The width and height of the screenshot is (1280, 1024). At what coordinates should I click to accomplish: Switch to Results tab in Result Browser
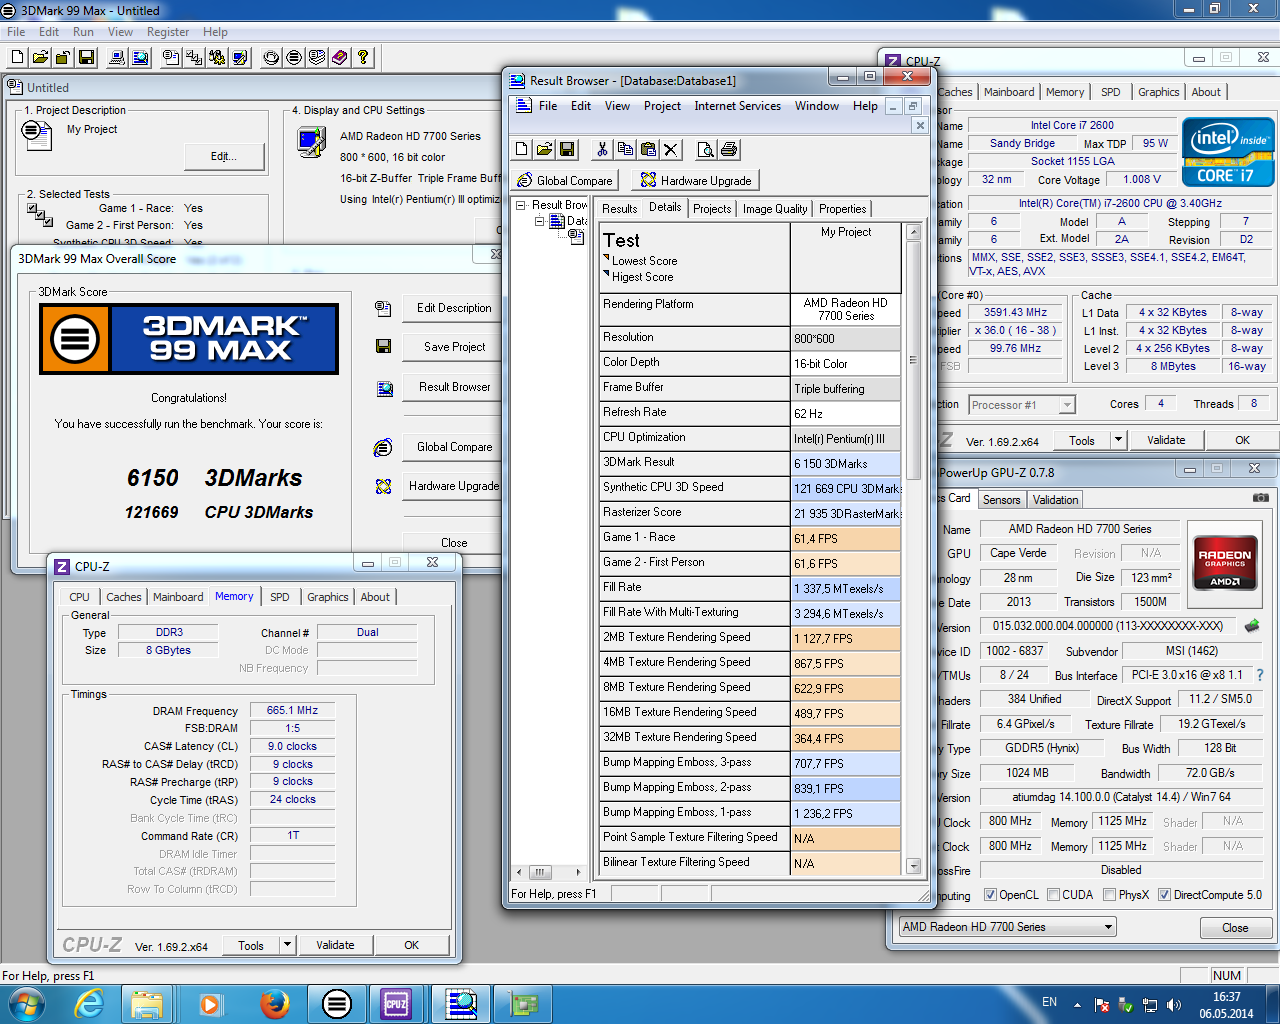[x=620, y=209]
